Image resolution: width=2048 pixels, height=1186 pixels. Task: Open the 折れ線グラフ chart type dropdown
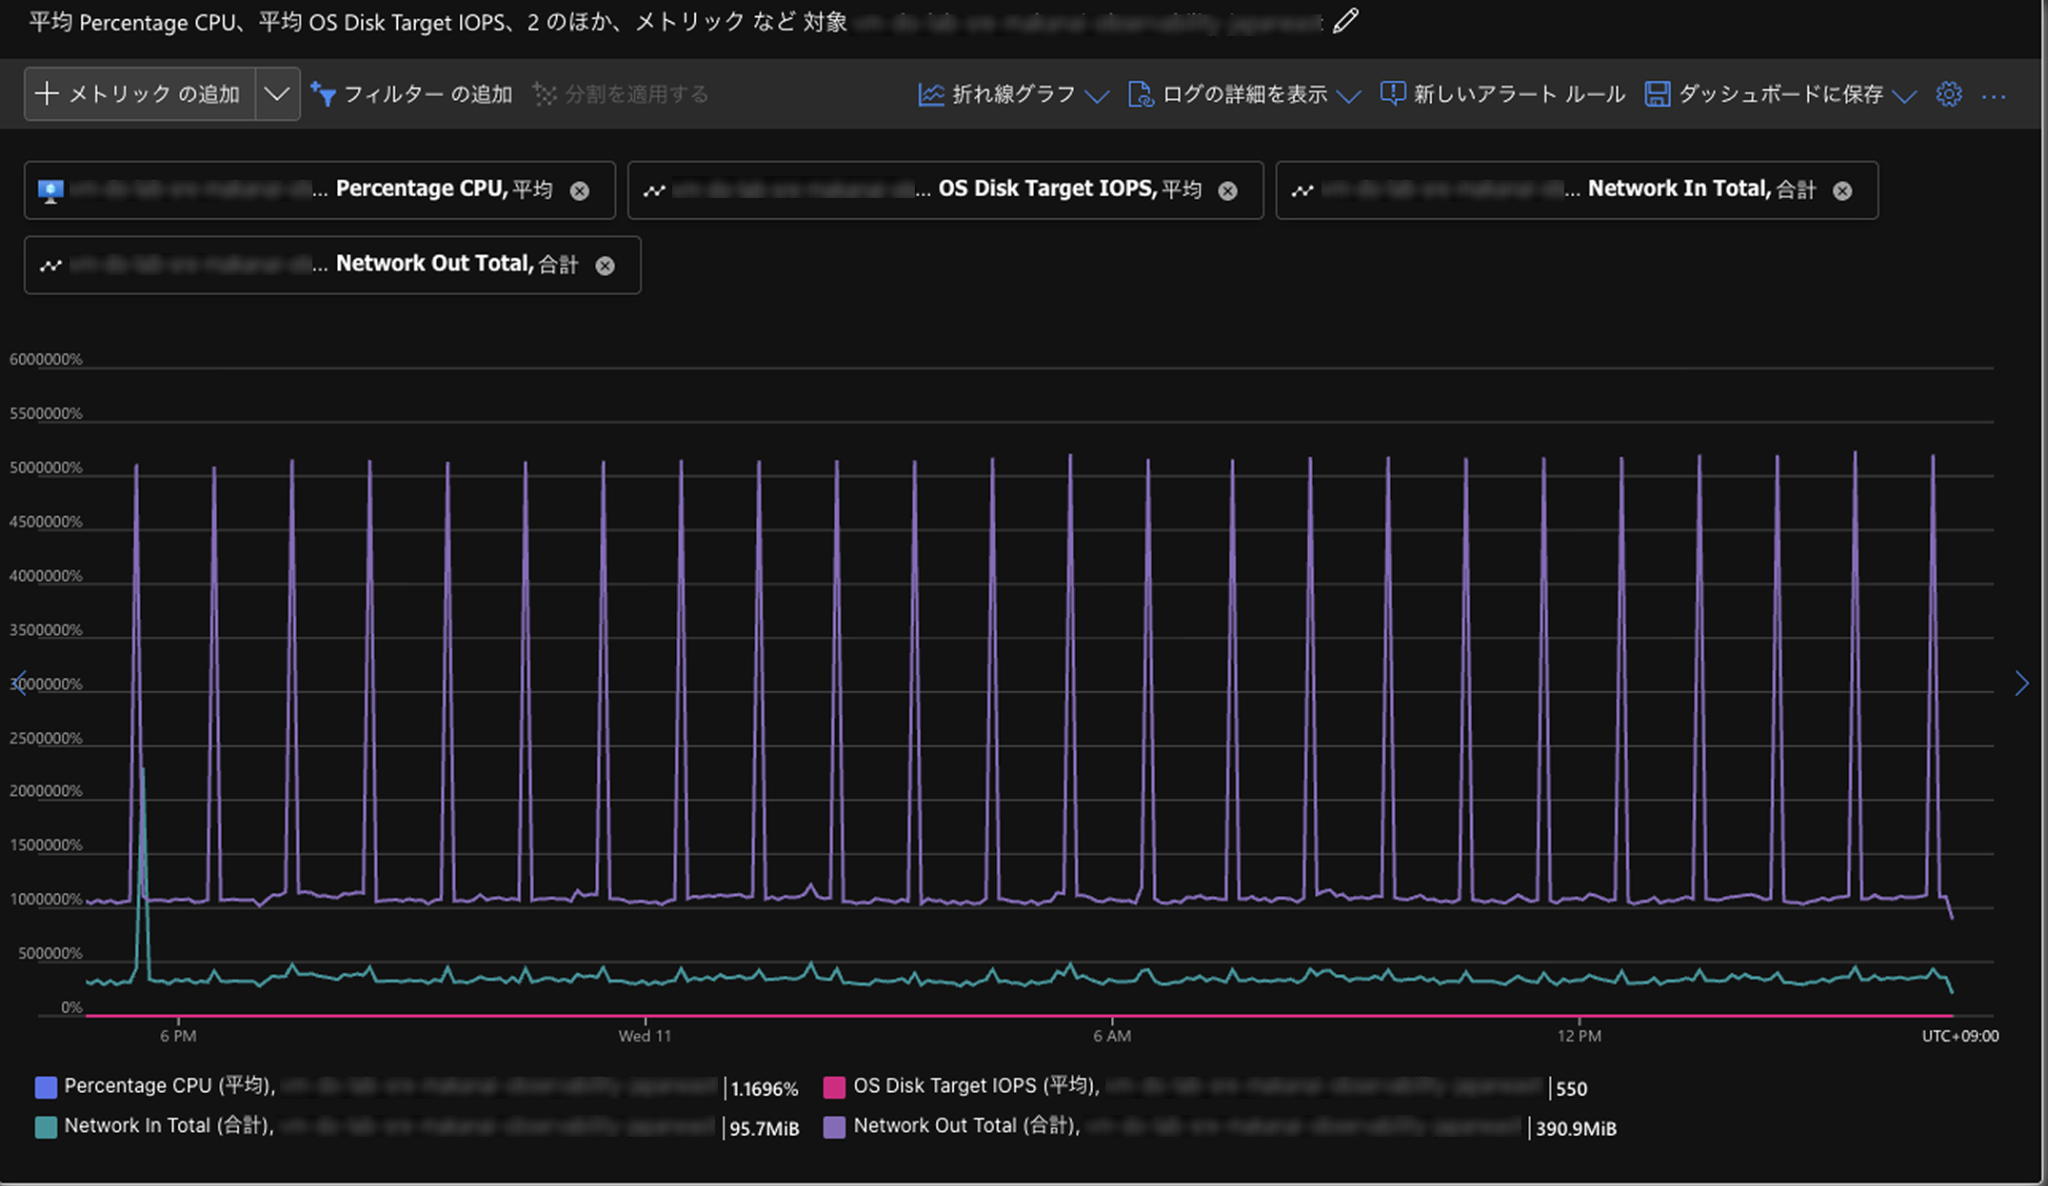click(x=1097, y=96)
